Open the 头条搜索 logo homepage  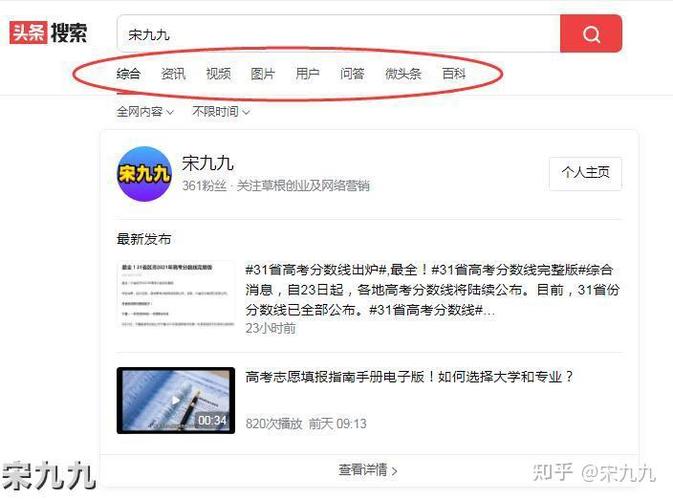(49, 33)
